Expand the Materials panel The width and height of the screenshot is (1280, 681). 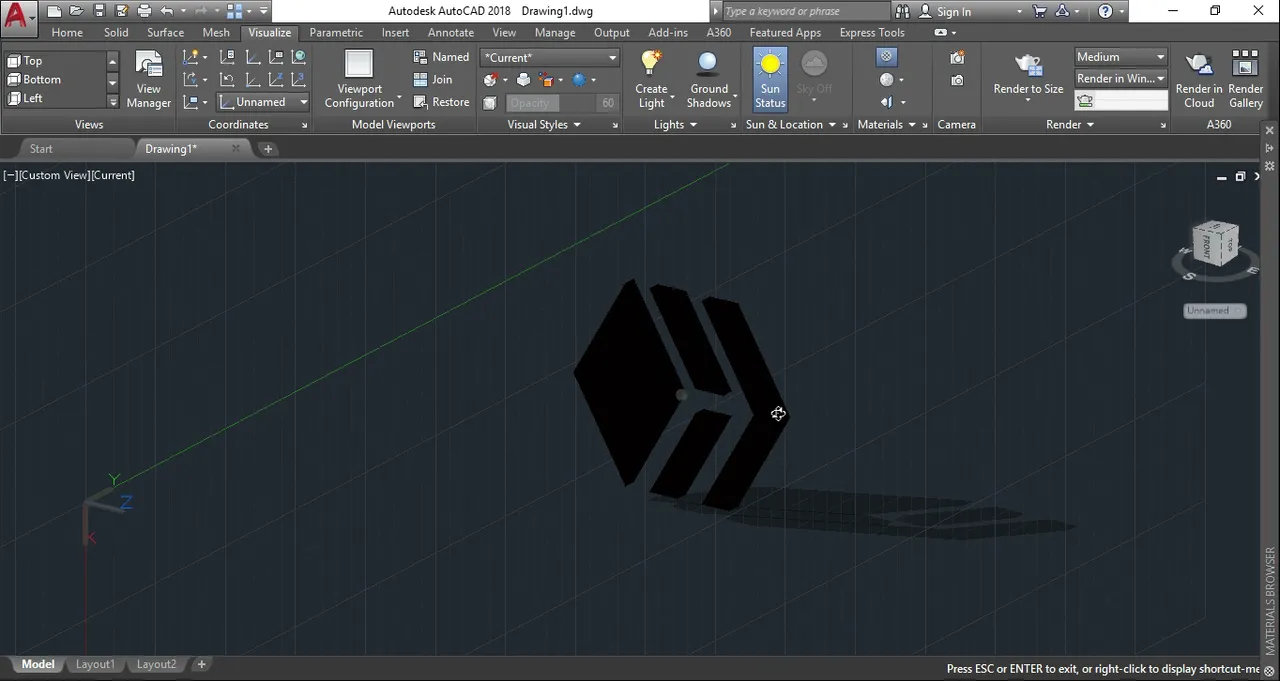pyautogui.click(x=886, y=125)
